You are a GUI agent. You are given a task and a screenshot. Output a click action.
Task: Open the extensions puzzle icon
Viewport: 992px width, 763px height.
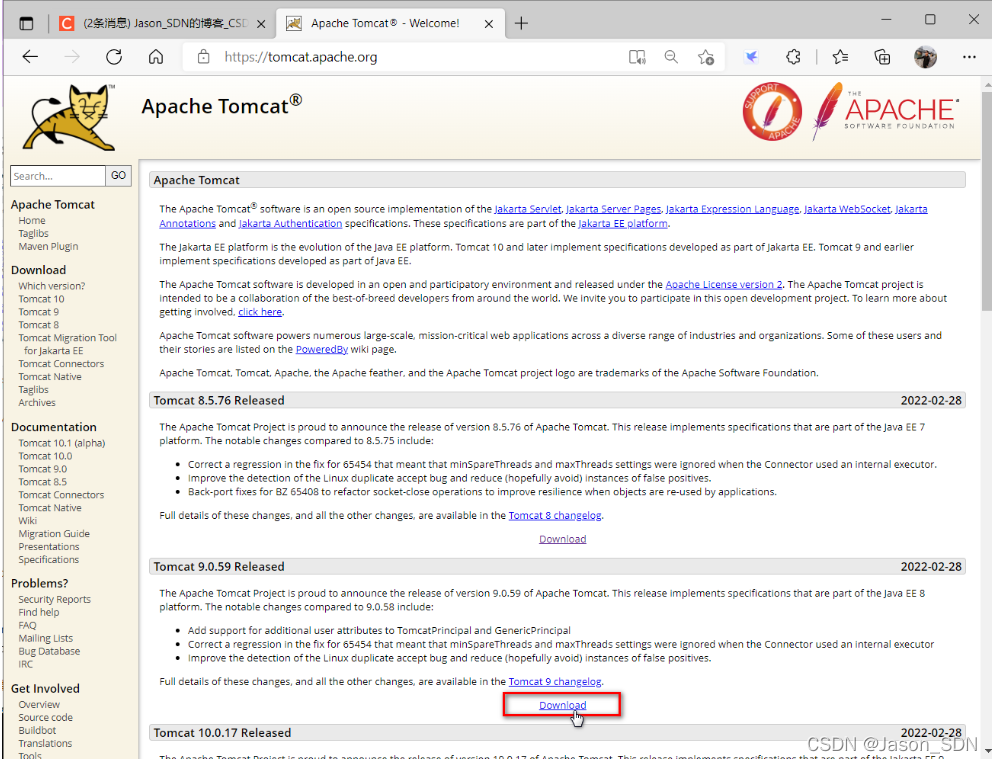point(793,57)
